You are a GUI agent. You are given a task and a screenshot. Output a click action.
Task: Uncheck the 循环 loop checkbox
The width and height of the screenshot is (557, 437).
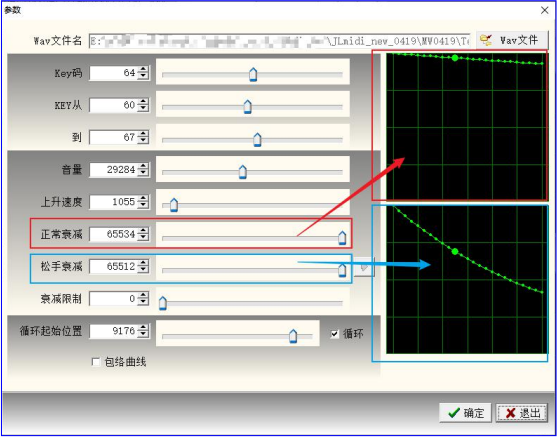click(x=335, y=334)
